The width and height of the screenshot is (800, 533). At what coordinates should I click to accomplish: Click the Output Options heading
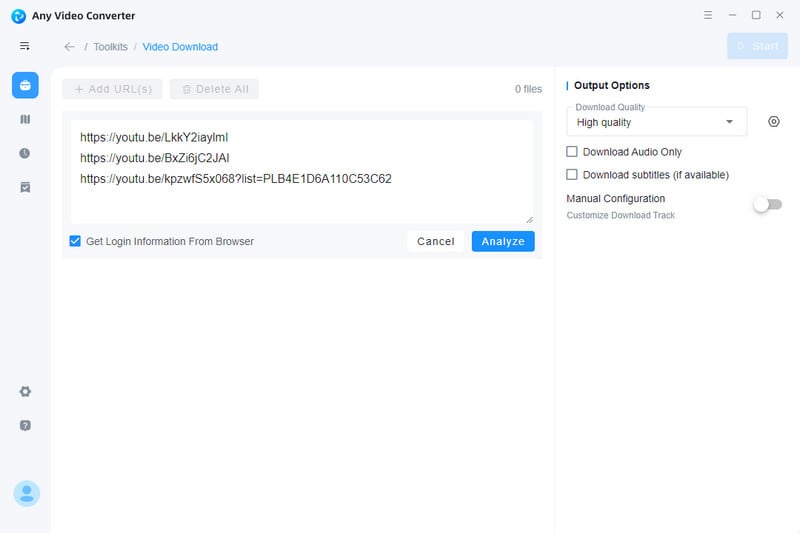point(612,85)
